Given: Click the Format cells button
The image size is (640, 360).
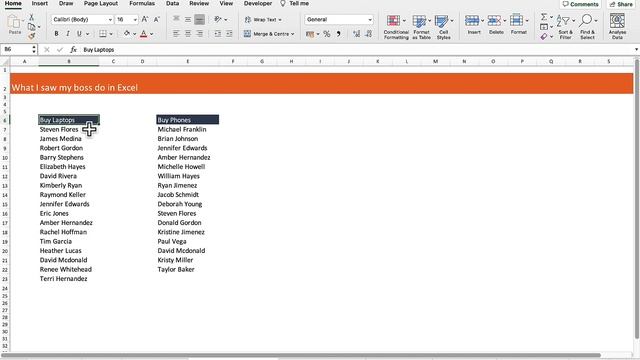Looking at the screenshot, I should point(518,24).
